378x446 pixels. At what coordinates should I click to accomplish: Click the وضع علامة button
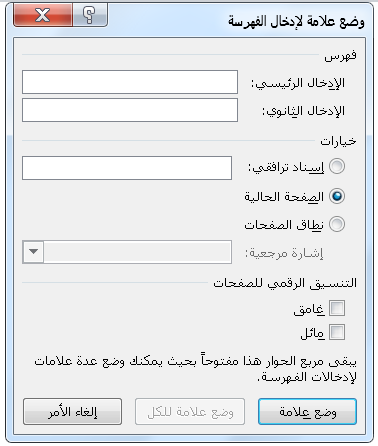click(x=307, y=412)
